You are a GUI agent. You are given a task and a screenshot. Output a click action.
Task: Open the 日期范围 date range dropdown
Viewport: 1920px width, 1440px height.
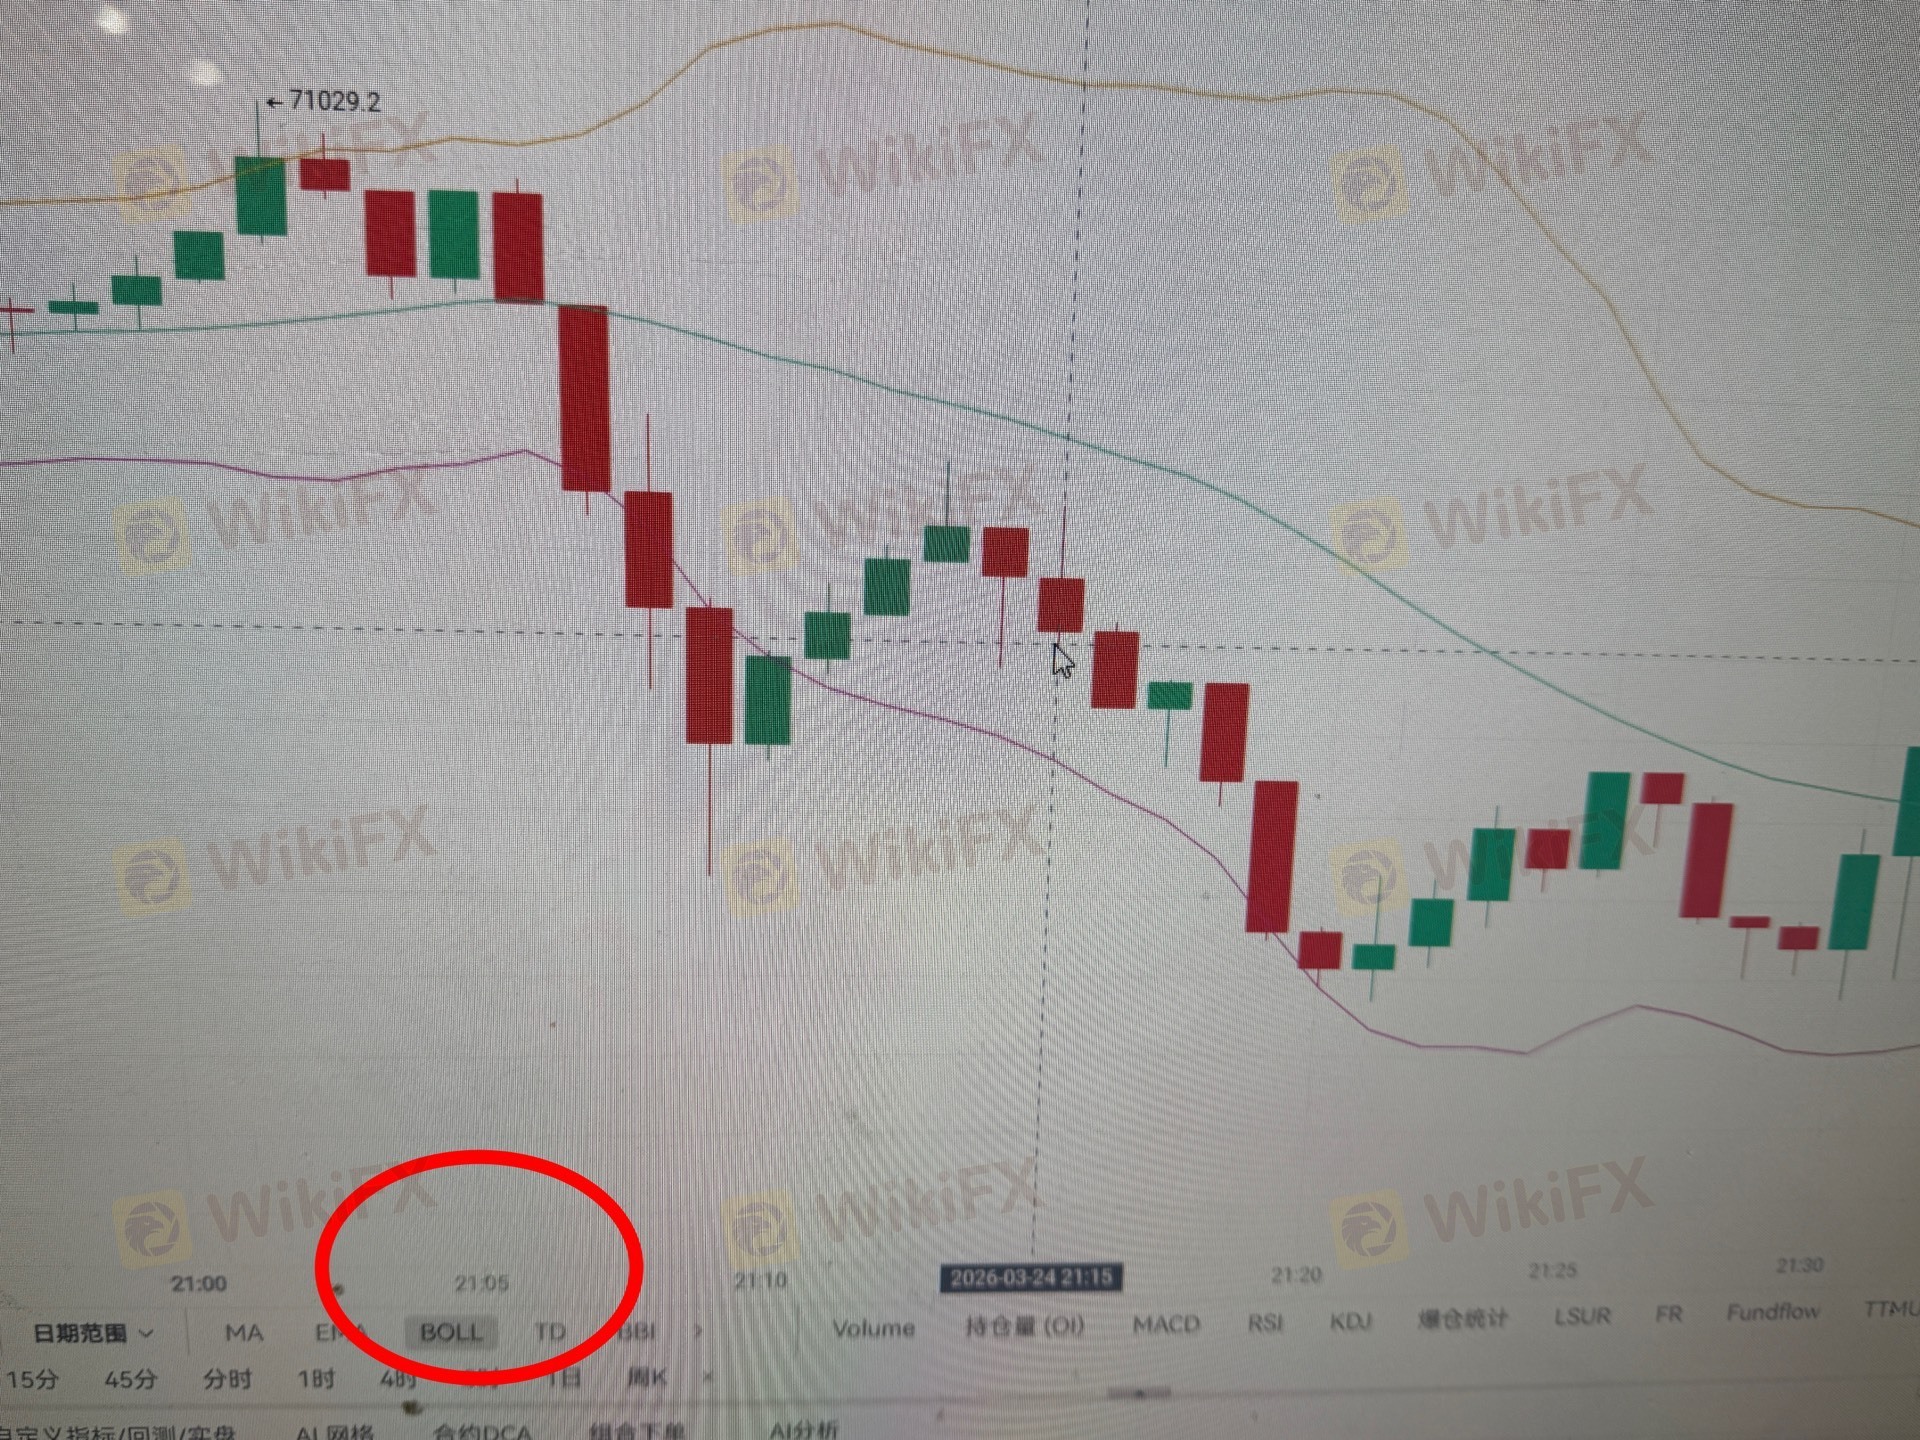(93, 1333)
